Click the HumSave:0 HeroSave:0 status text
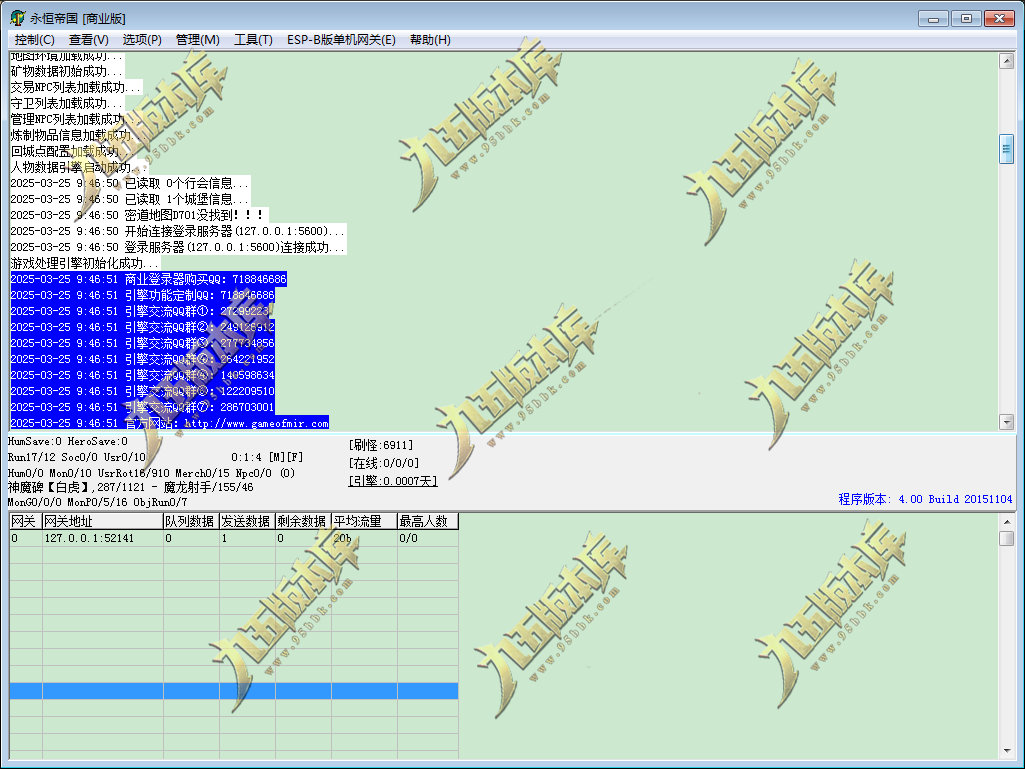The image size is (1025, 769). click(x=68, y=441)
